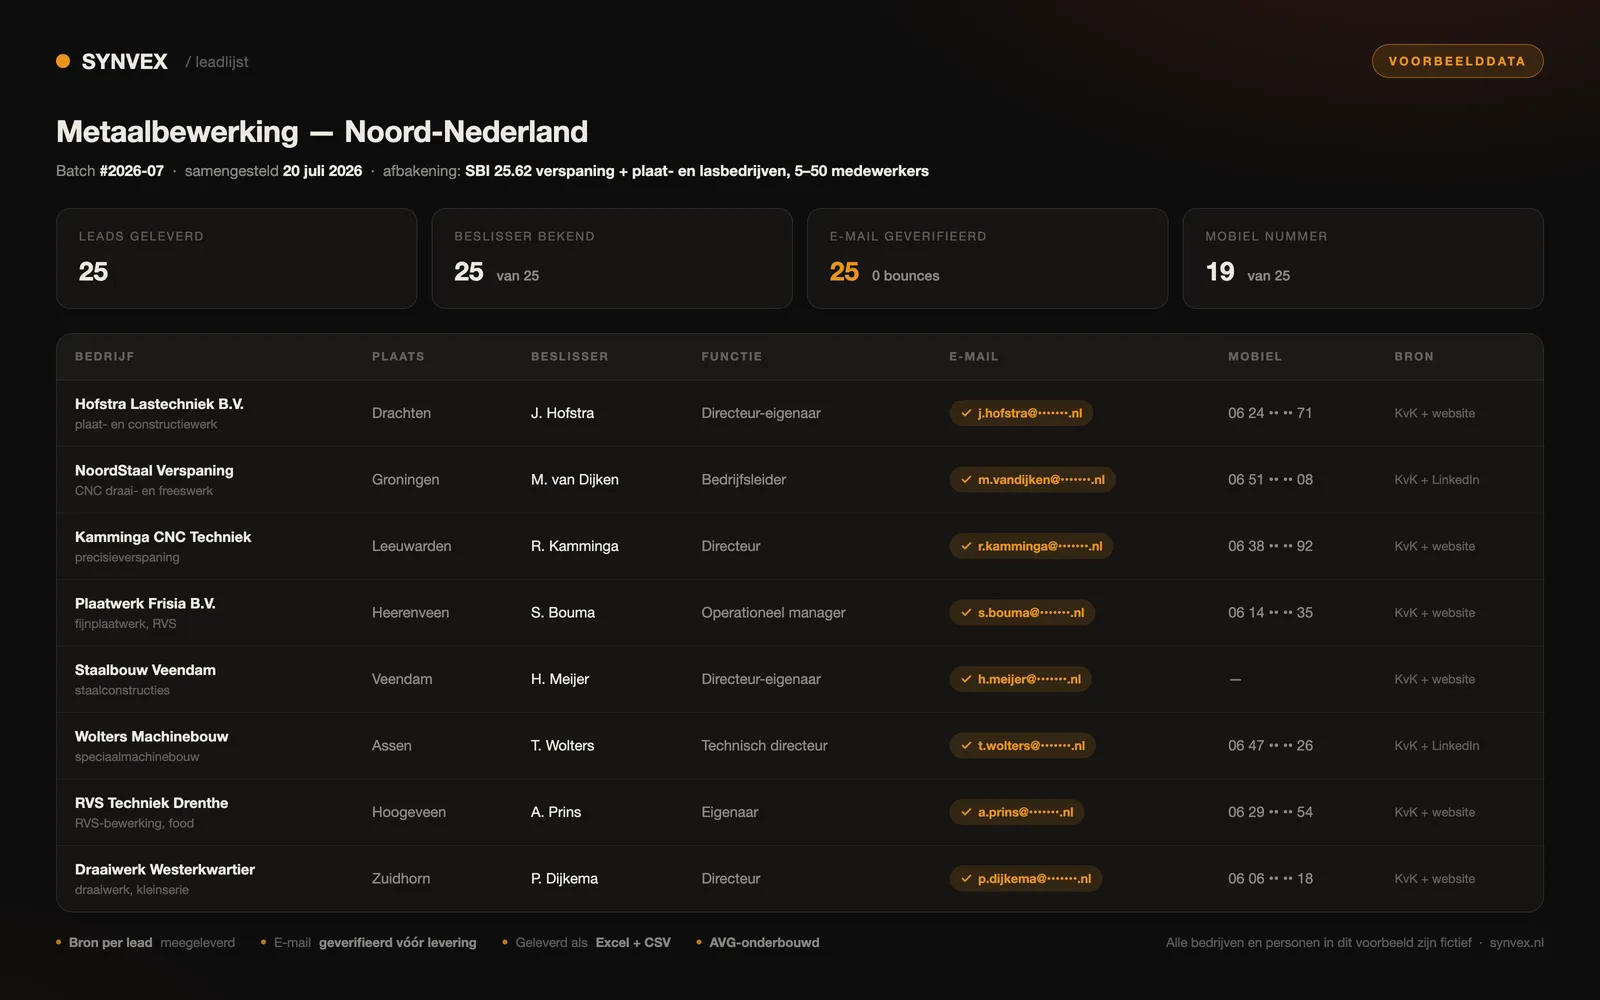Click the VOORBEELDDATA badge button
1600x1000 pixels.
(1457, 61)
